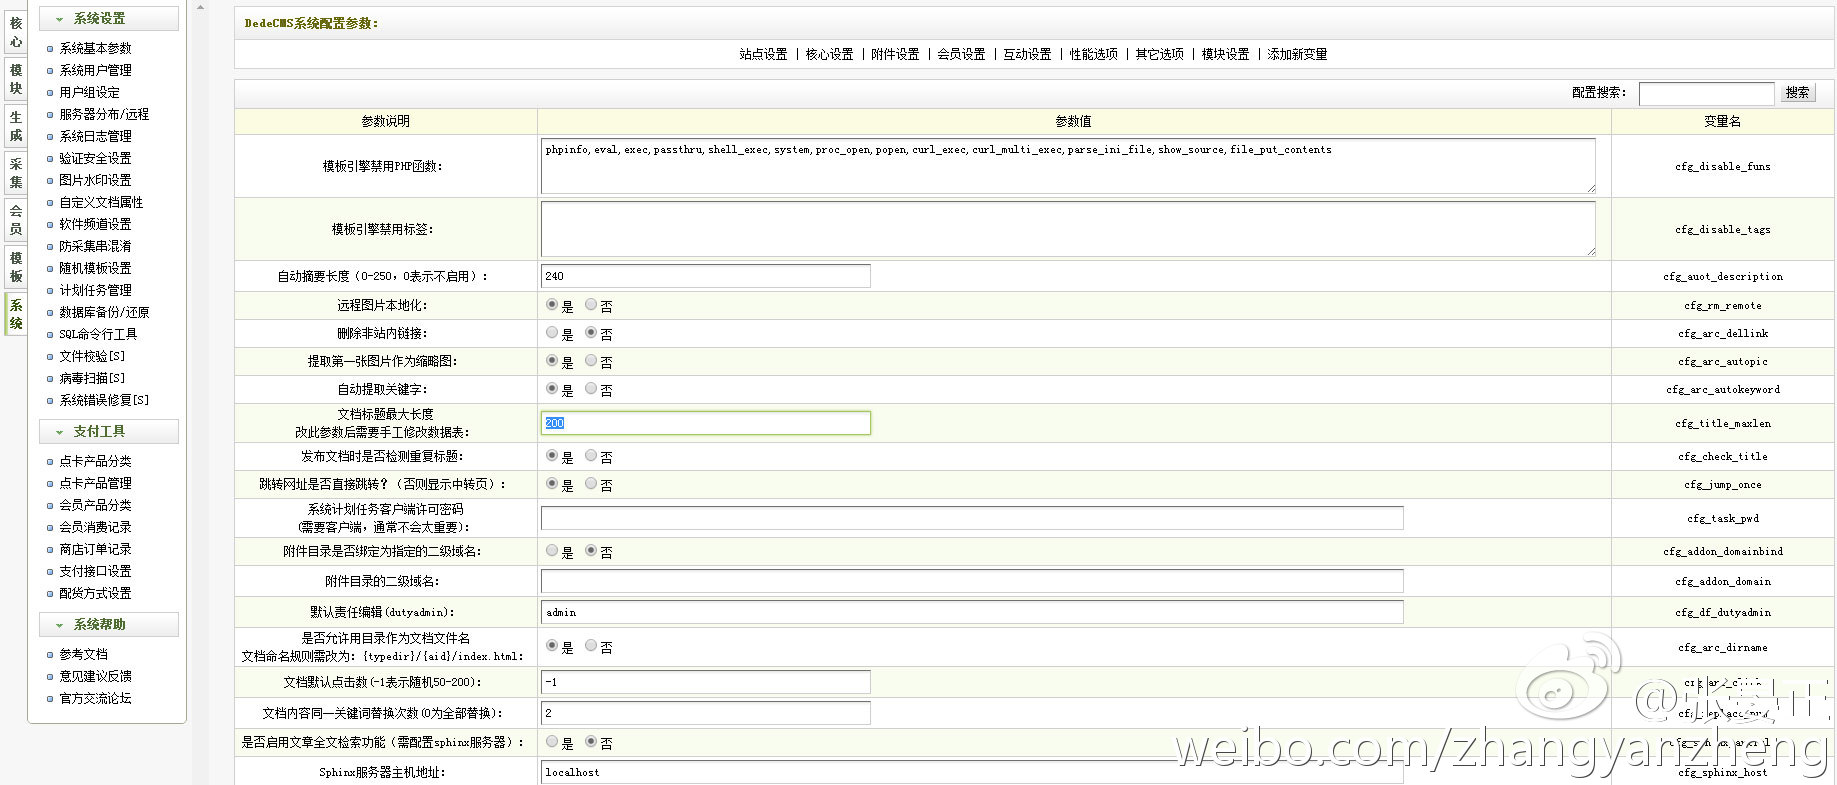Image resolution: width=1837 pixels, height=785 pixels.
Task: Click the 搜索 button
Action: coord(1798,93)
